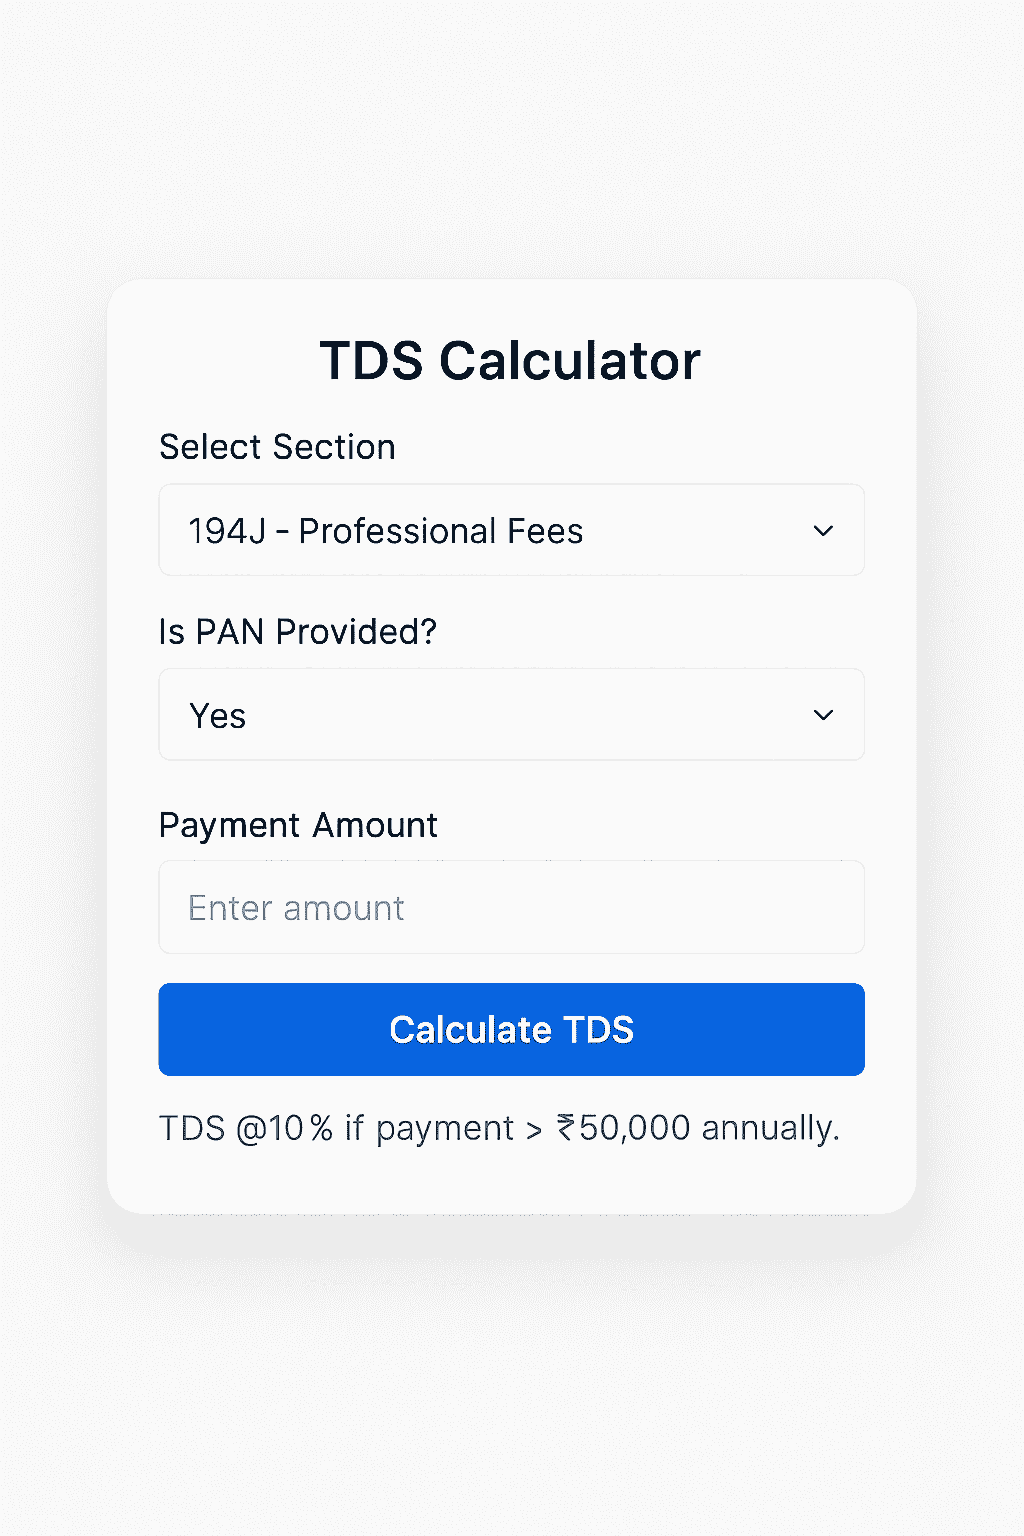Viewport: 1024px width, 1536px height.
Task: Click the "Select Section" field label
Action: tap(277, 447)
